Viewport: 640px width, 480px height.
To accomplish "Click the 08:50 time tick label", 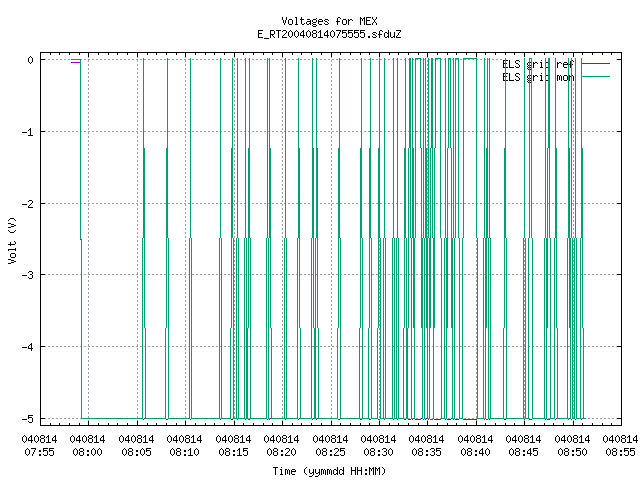I will click(x=572, y=452).
